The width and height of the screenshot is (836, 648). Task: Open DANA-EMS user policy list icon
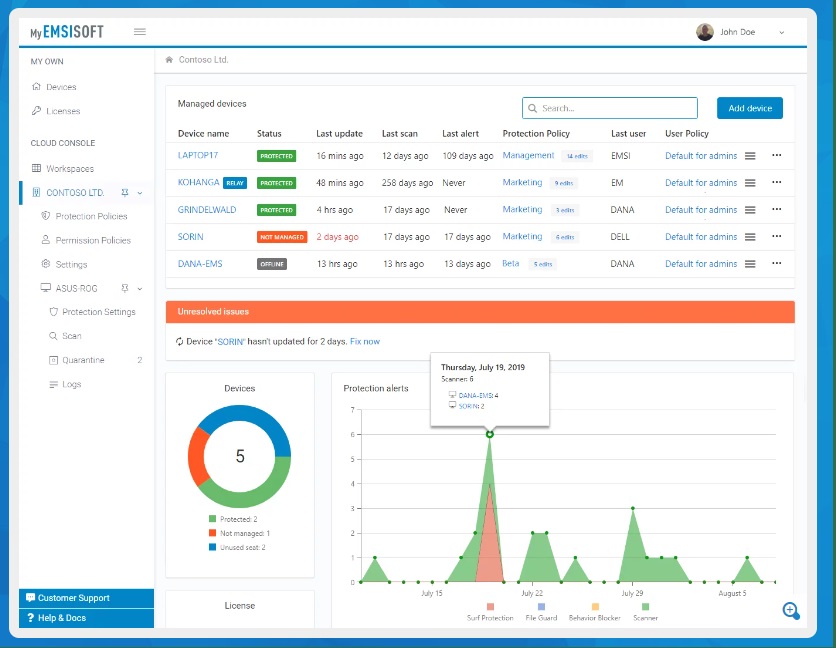[750, 264]
